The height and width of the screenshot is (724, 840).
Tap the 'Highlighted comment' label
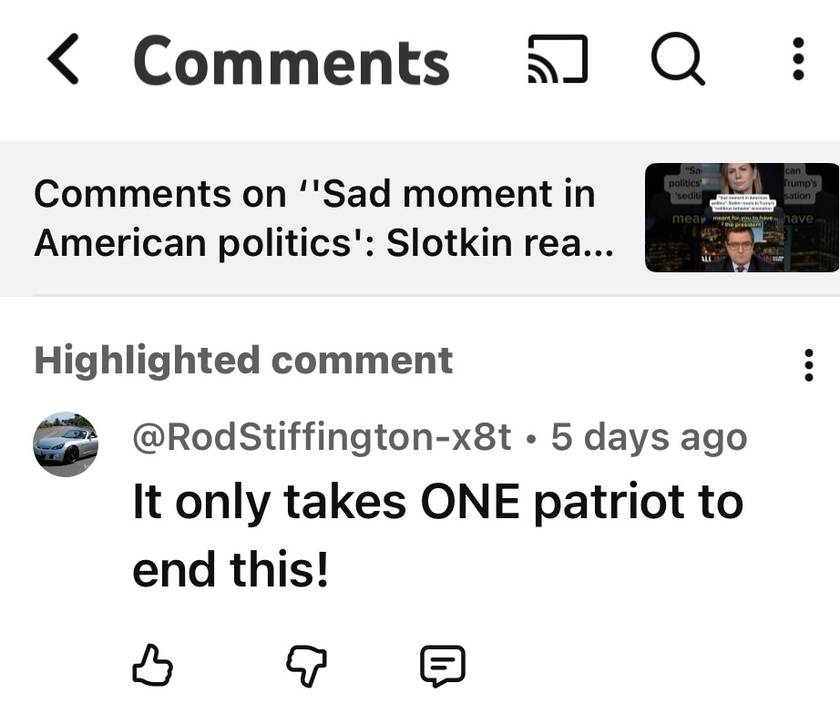pos(243,360)
